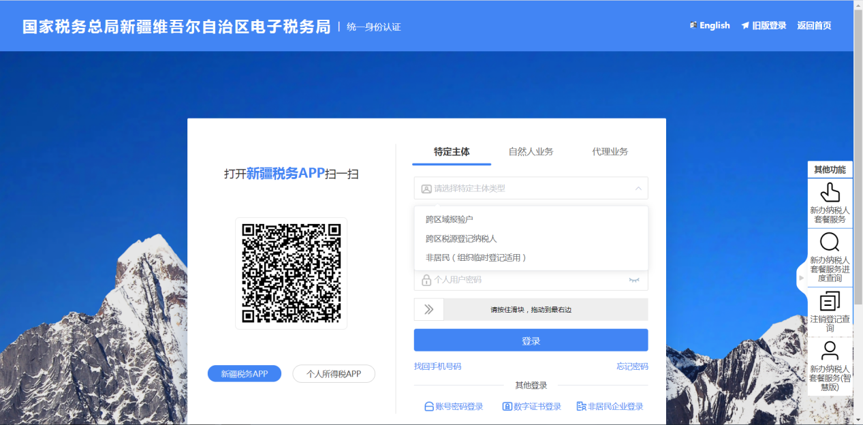Image resolution: width=863 pixels, height=425 pixels.
Task: Select the 特定主体 tab
Action: click(451, 152)
